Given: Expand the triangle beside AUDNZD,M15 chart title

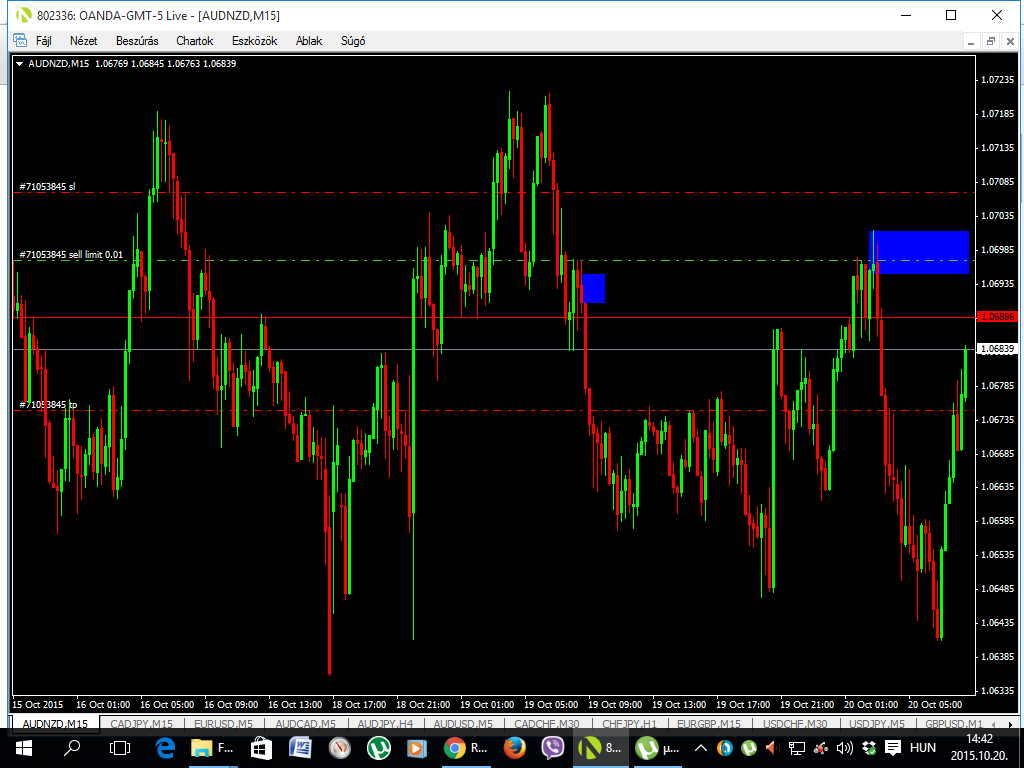Looking at the screenshot, I should click(20, 64).
